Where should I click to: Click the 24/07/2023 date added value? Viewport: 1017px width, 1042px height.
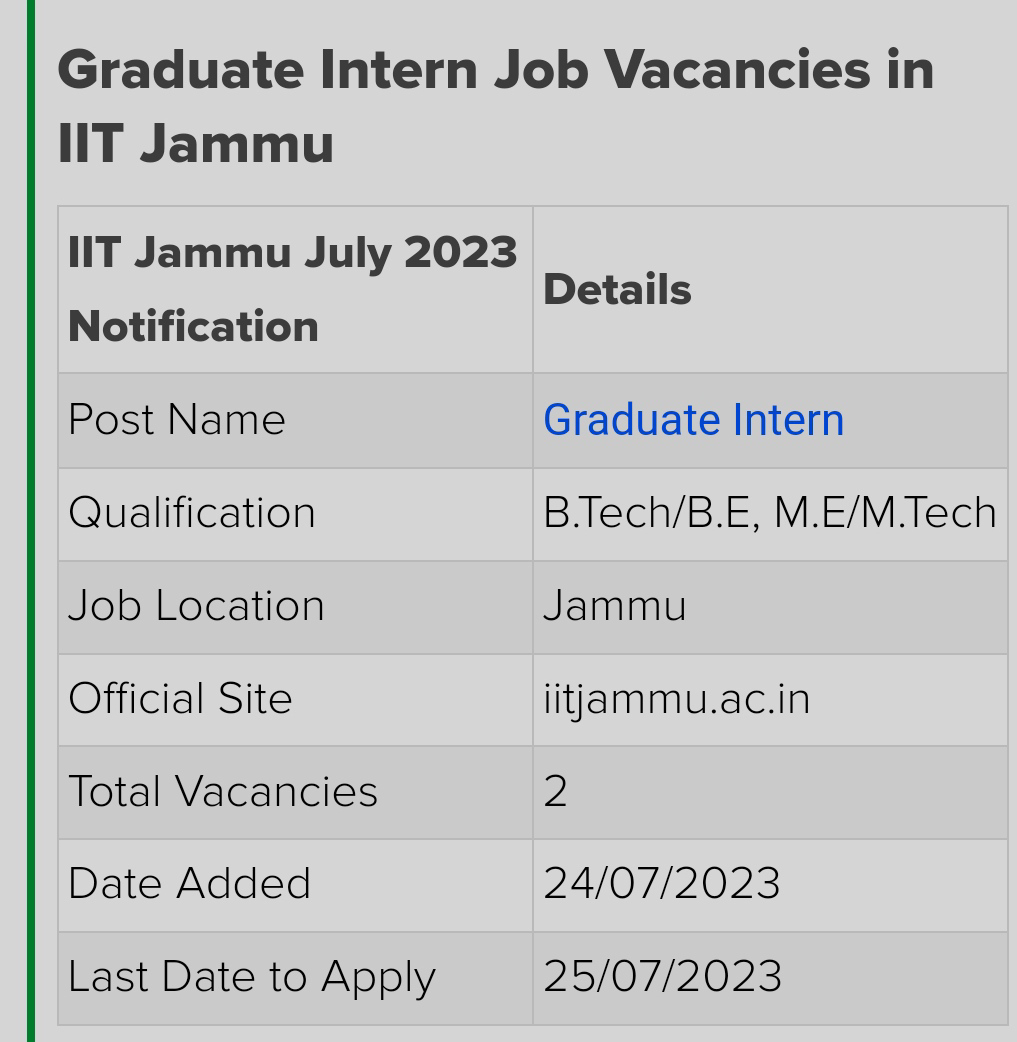[x=661, y=885]
